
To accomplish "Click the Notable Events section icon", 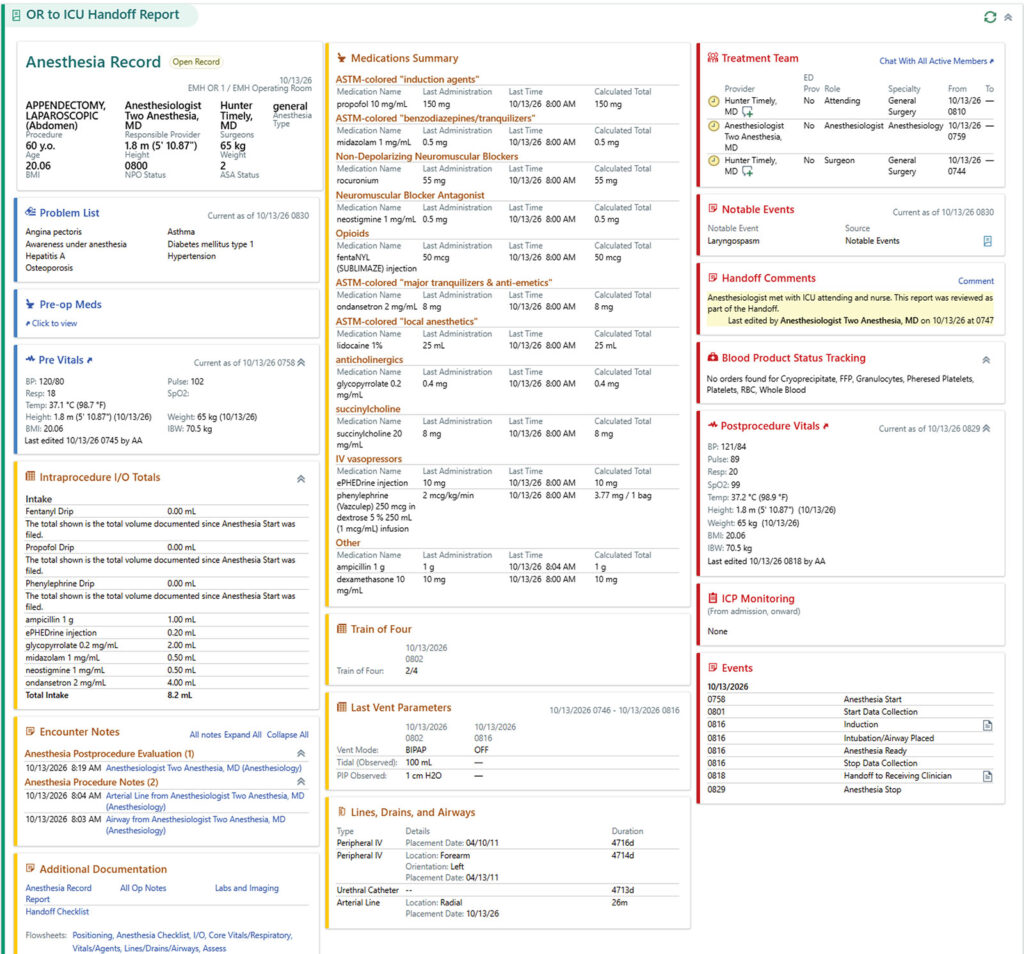I will [x=712, y=209].
